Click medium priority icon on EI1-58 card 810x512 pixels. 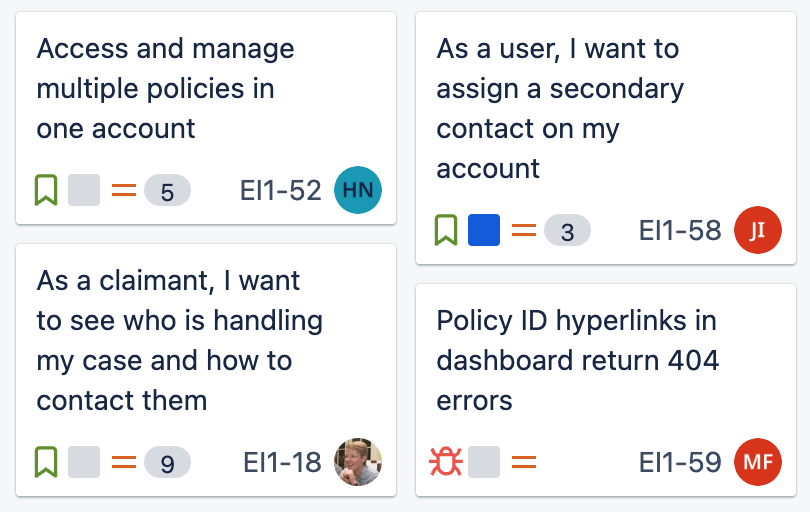pos(524,231)
